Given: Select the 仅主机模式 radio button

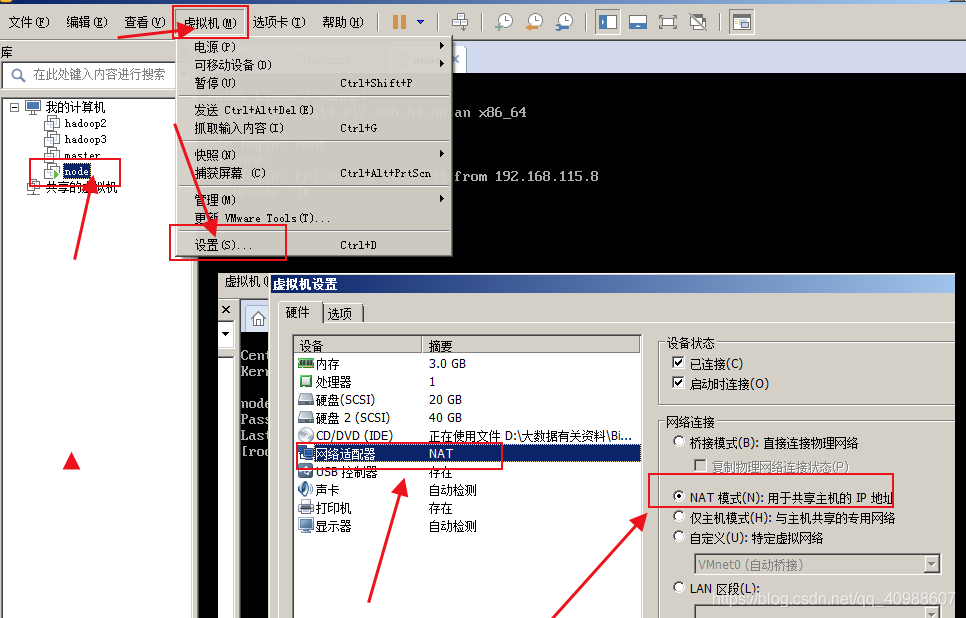Looking at the screenshot, I should click(x=679, y=518).
